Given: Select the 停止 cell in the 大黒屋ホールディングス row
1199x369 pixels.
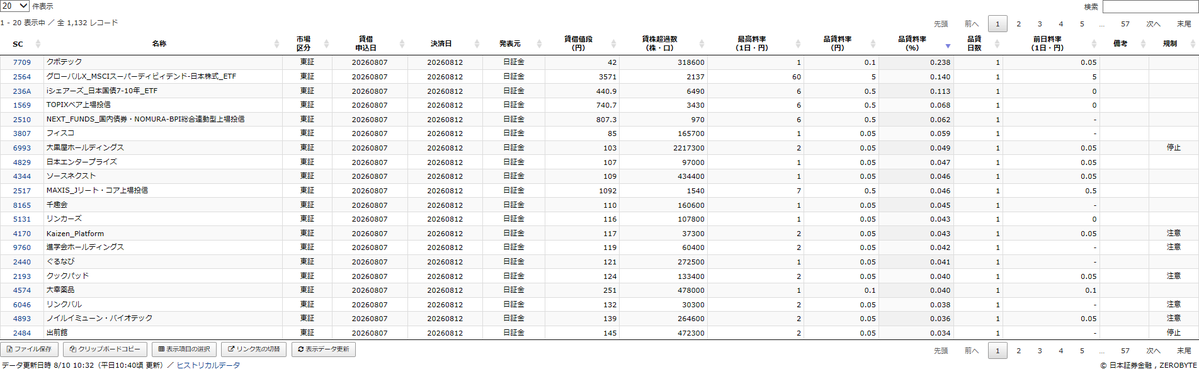Looking at the screenshot, I should tap(1174, 147).
